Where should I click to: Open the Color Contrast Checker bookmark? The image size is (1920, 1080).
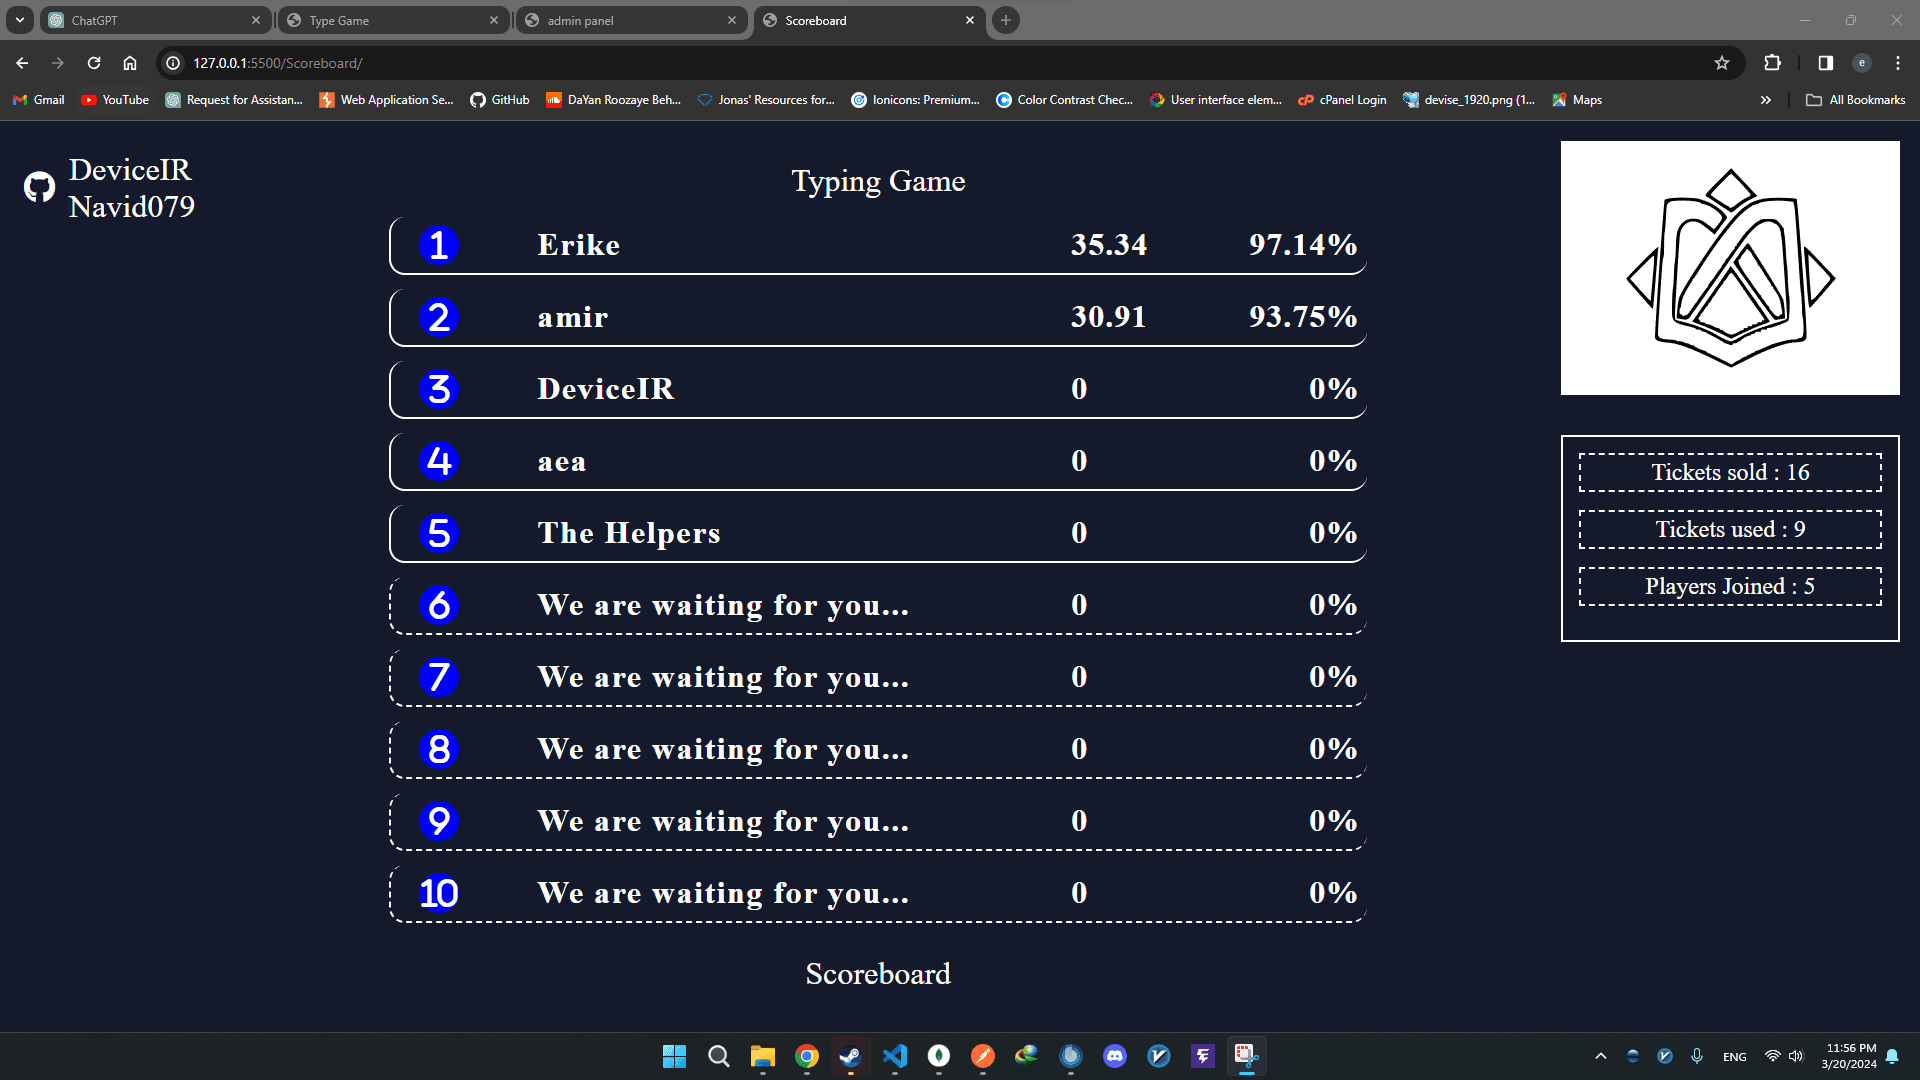pyautogui.click(x=1064, y=100)
